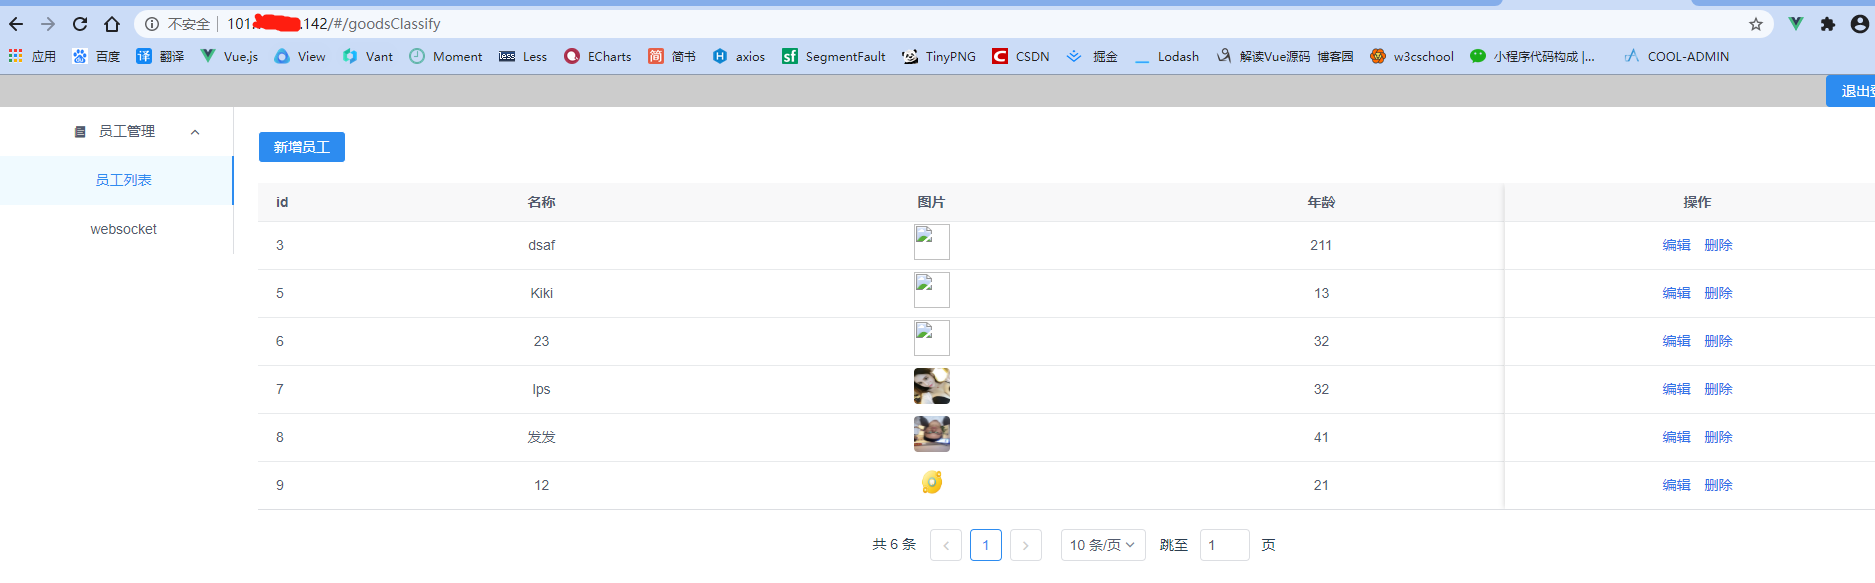This screenshot has width=1875, height=583.
Task: Open the View bookmark
Action: click(x=300, y=56)
